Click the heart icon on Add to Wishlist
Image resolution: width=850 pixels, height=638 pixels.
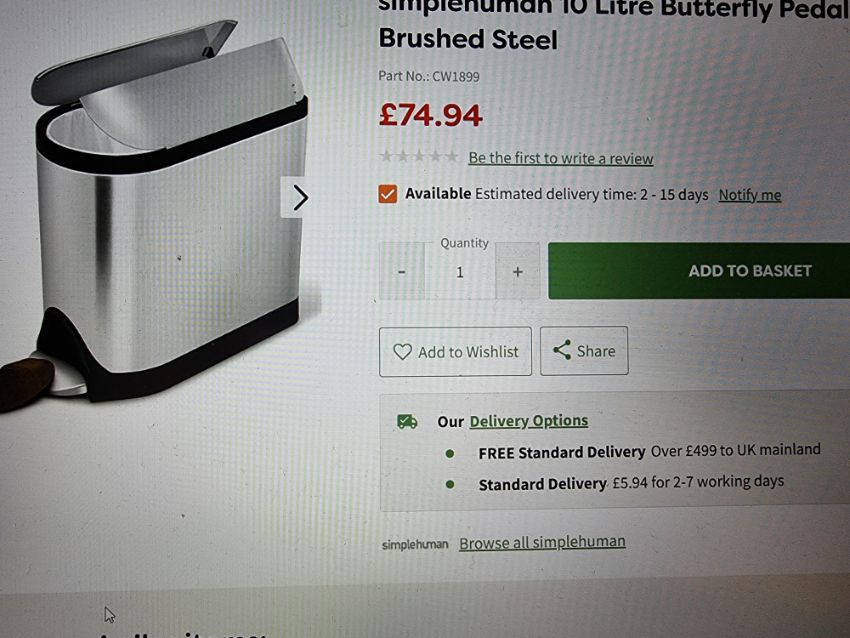(x=402, y=352)
